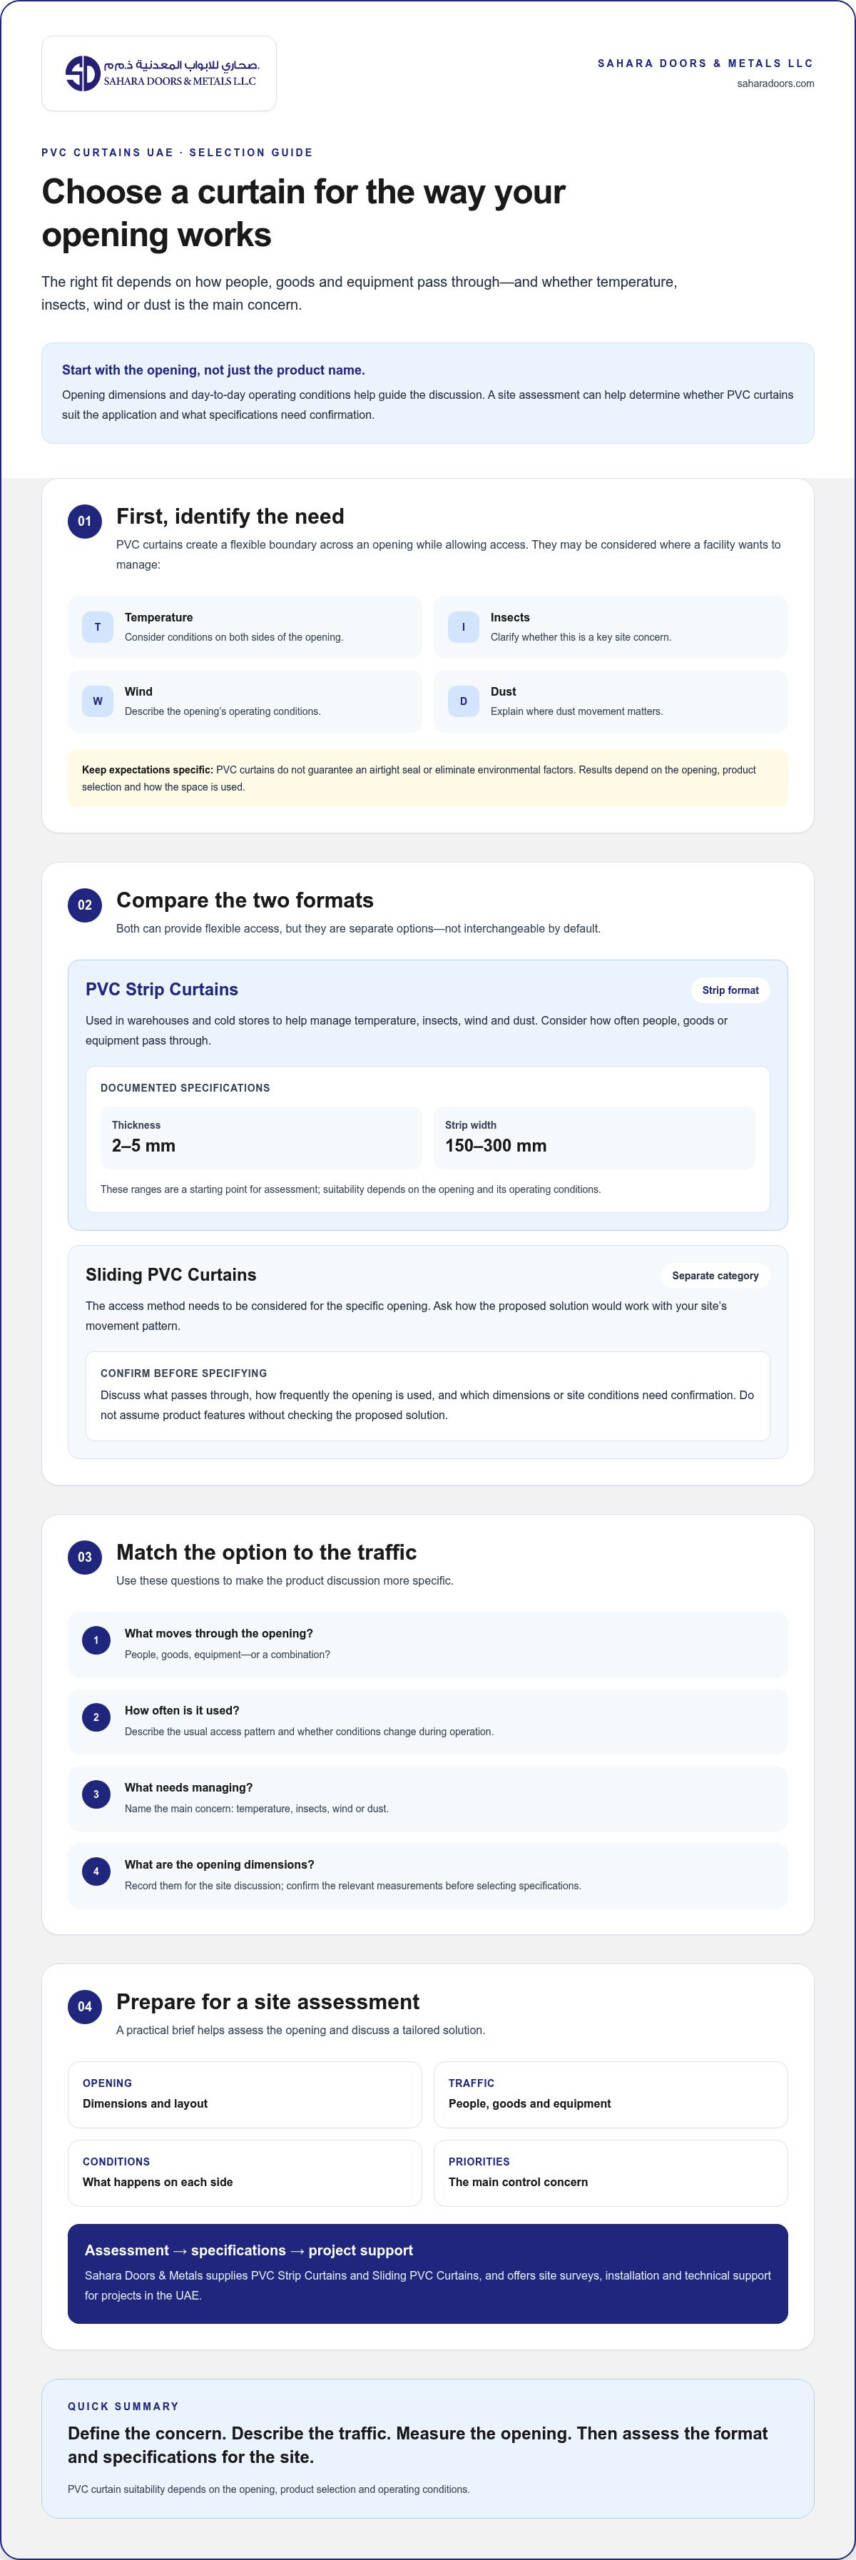Click the TRAFFIC People, goods and equipment card

click(x=611, y=2094)
